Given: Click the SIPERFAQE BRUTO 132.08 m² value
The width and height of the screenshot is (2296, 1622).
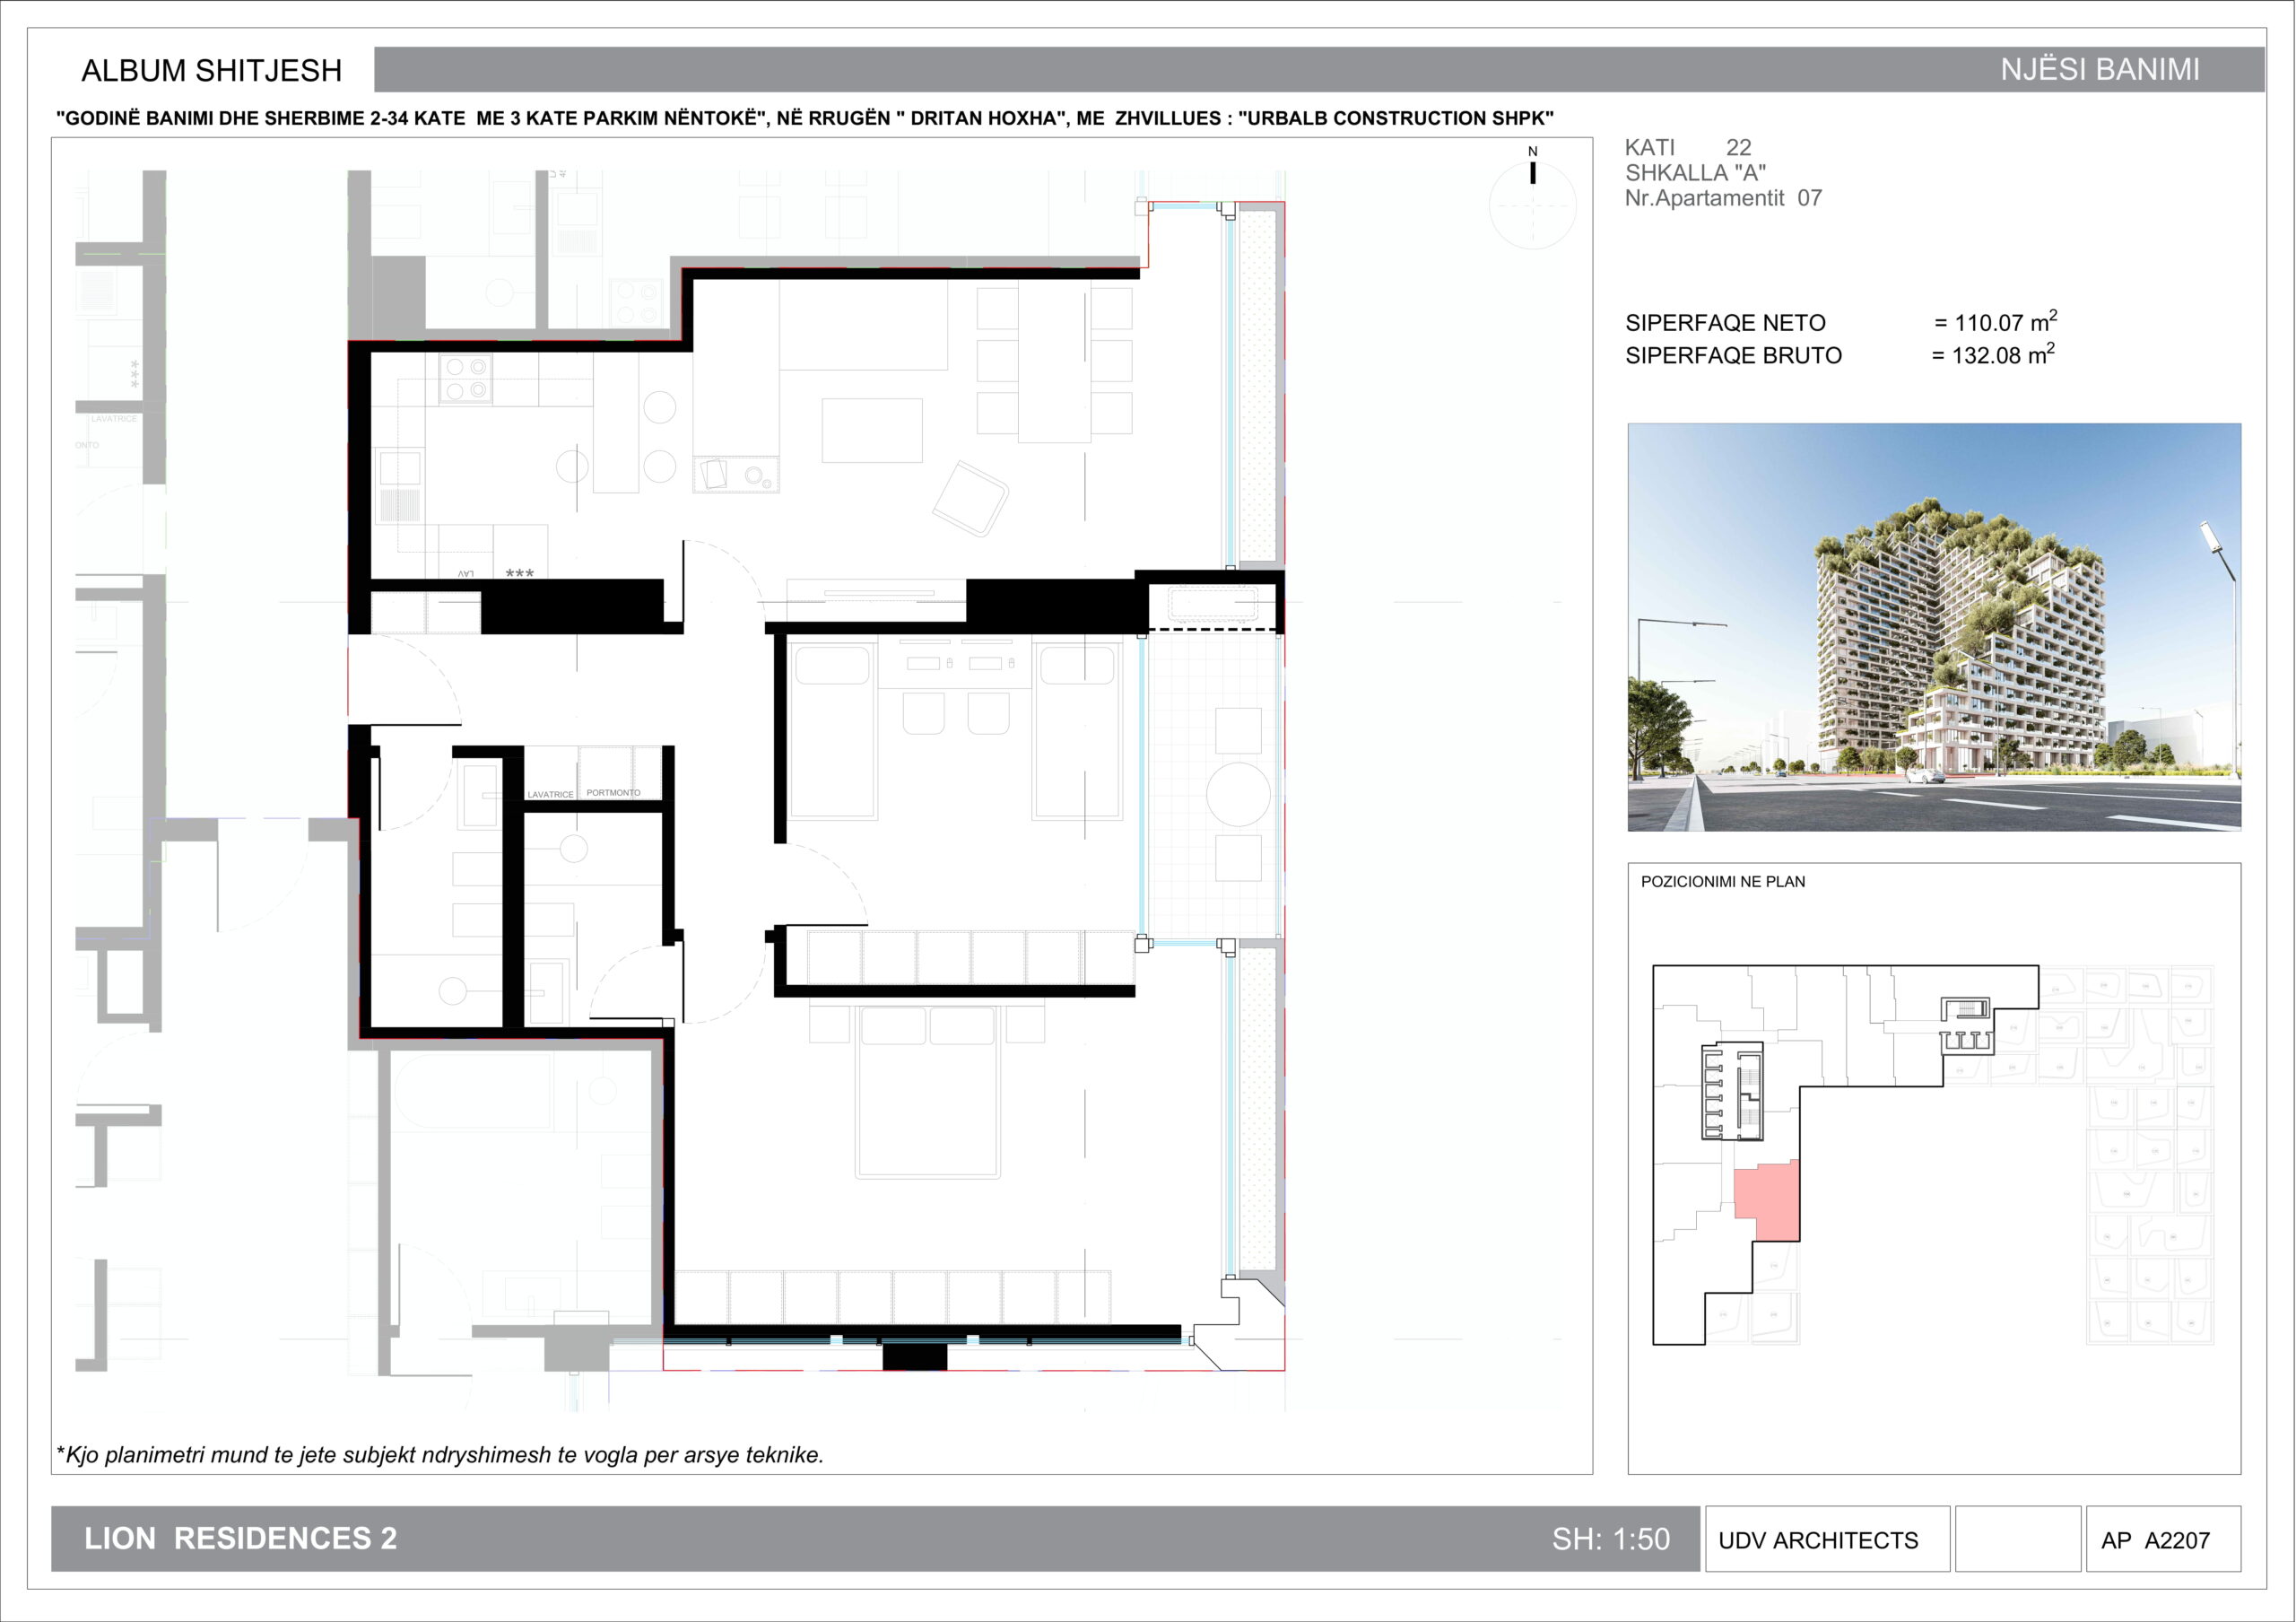Looking at the screenshot, I should click(1992, 355).
